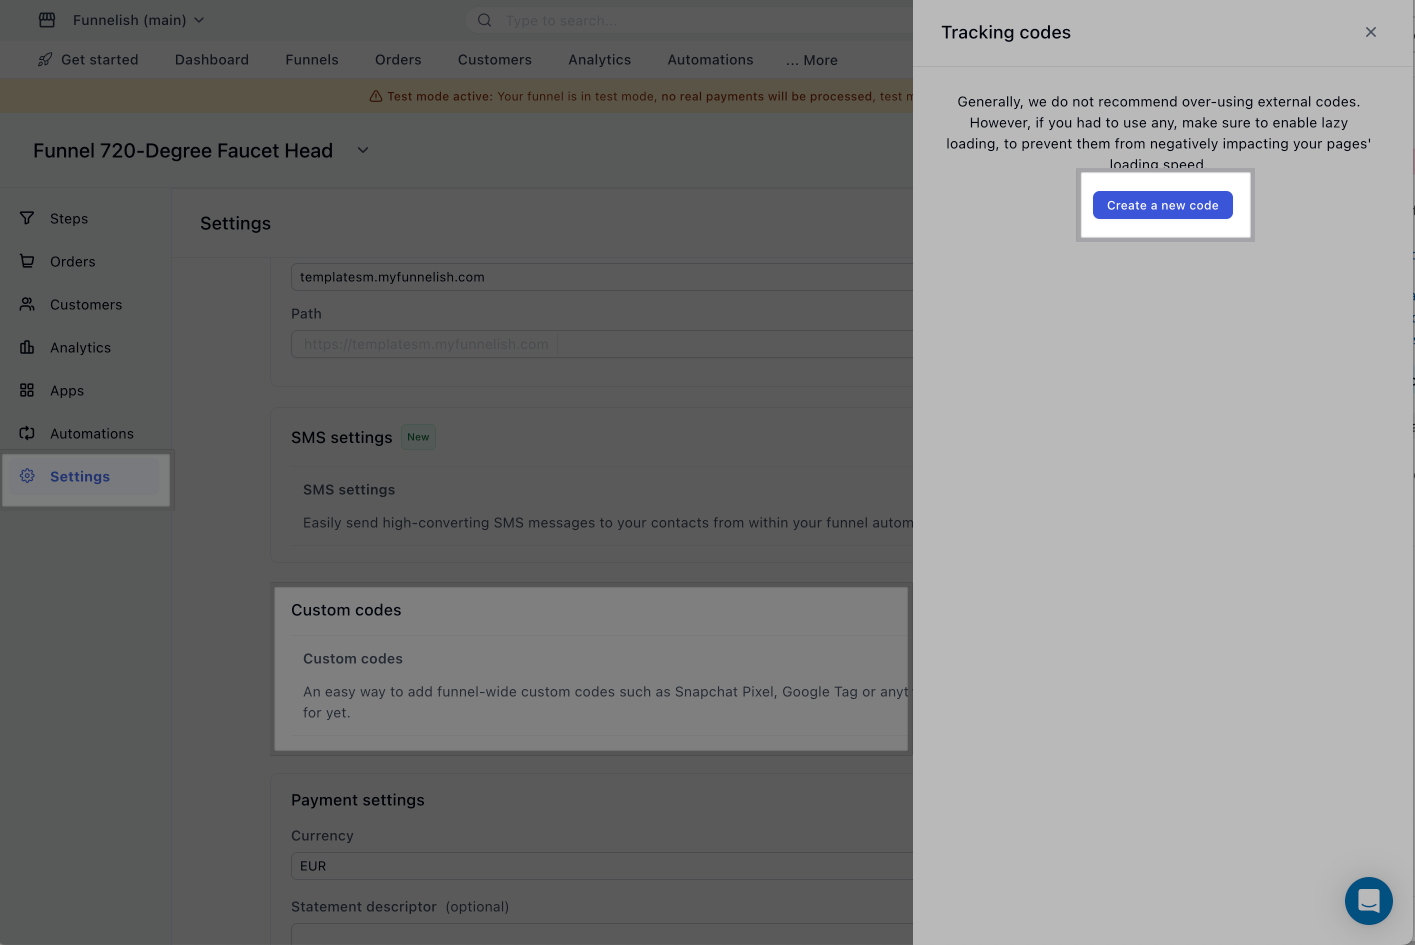
Task: Click the Settings gear icon in sidebar
Action: pyautogui.click(x=27, y=476)
